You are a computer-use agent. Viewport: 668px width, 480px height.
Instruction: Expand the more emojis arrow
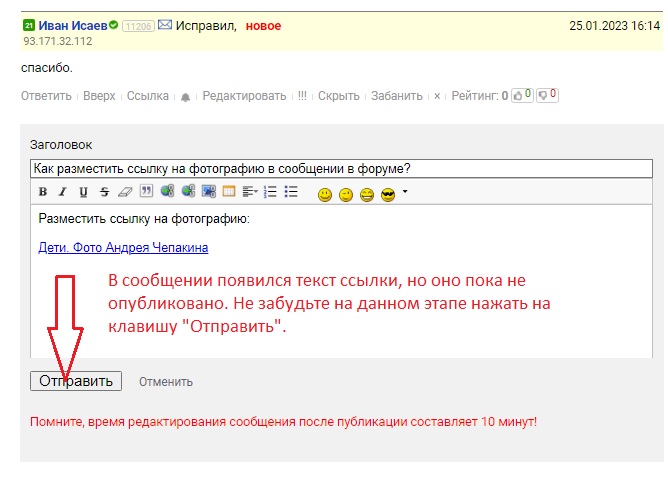[405, 192]
